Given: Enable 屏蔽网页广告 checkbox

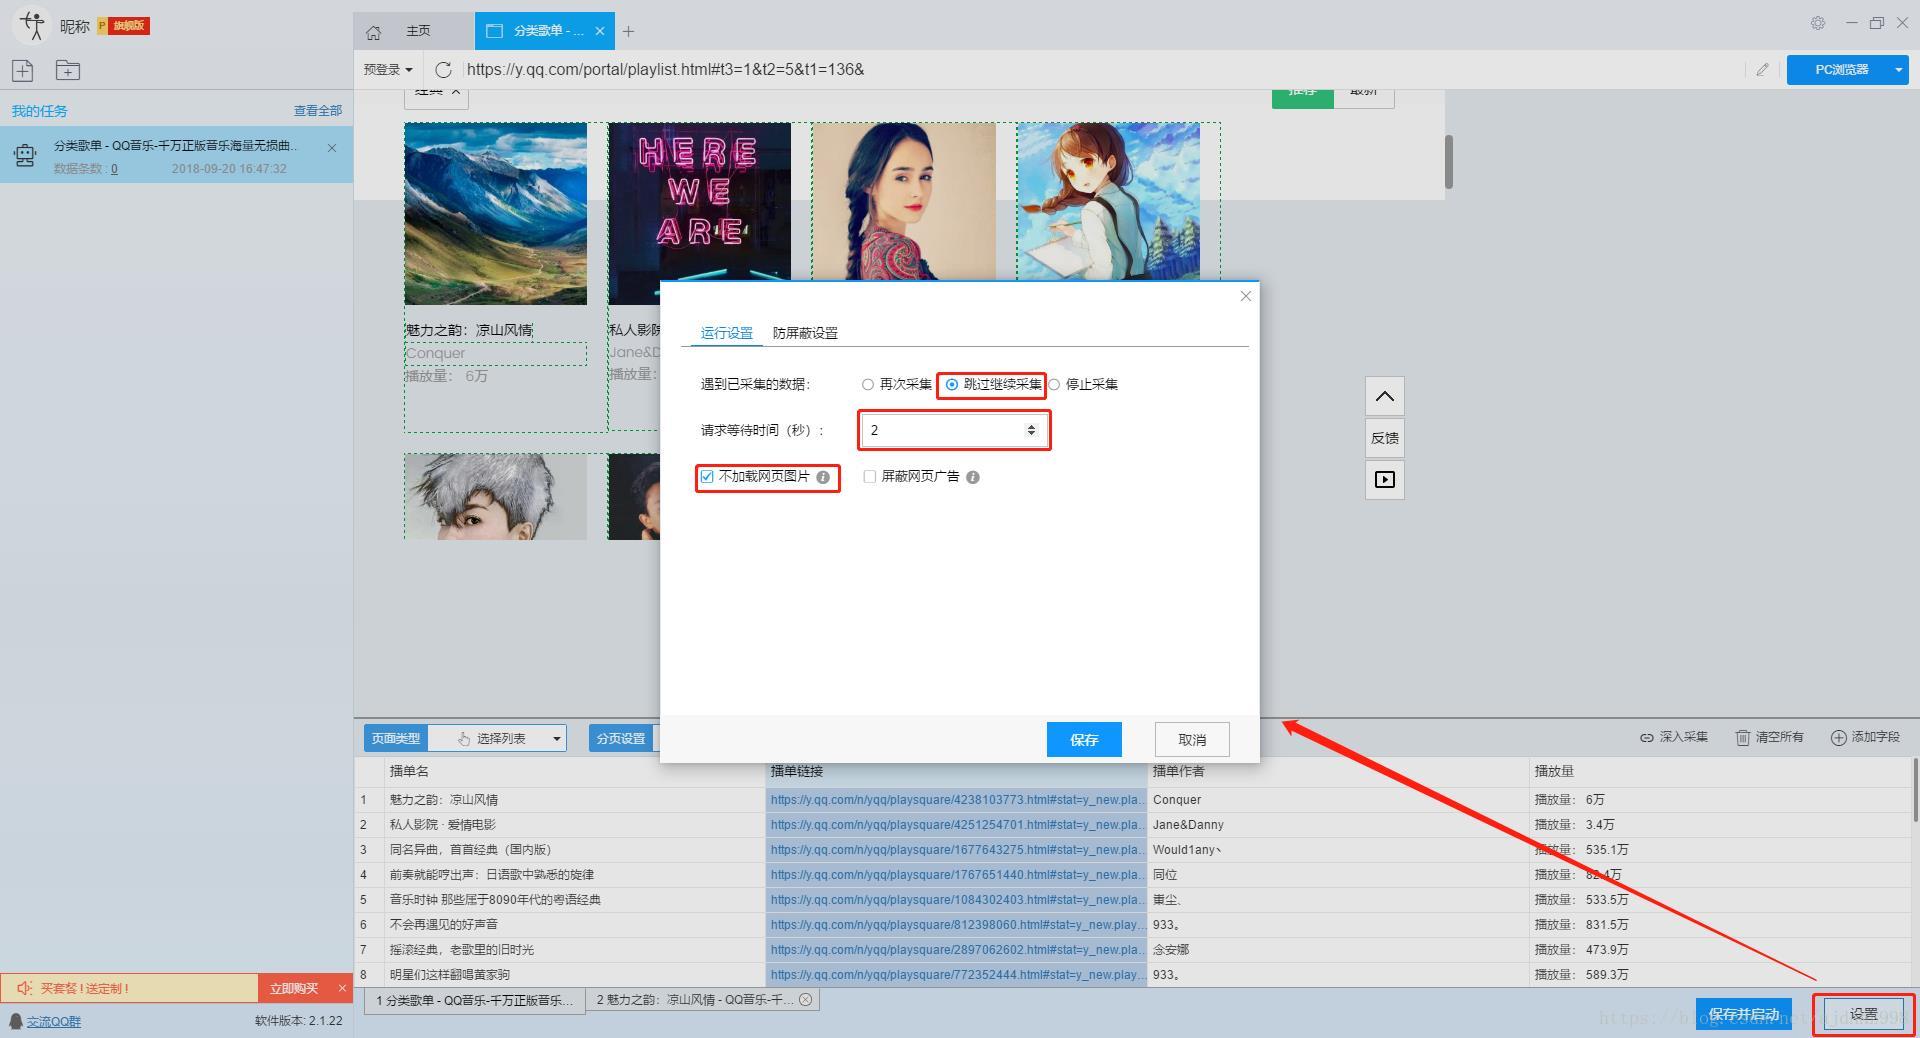Looking at the screenshot, I should pyautogui.click(x=869, y=477).
